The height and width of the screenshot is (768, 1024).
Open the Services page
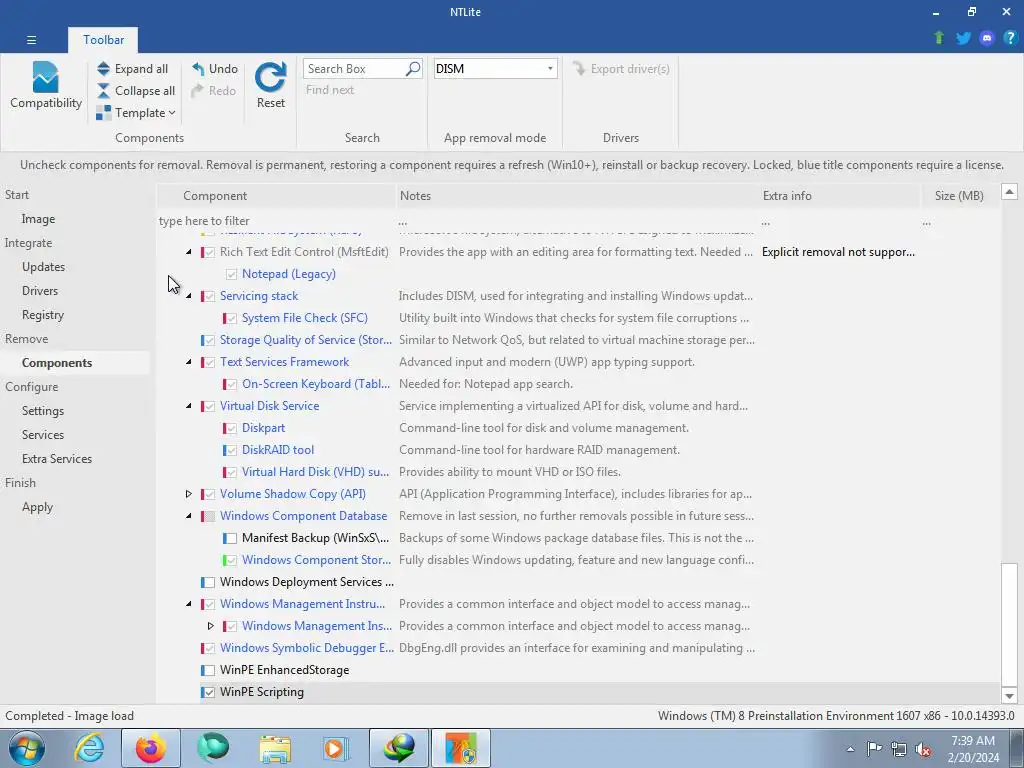42,435
